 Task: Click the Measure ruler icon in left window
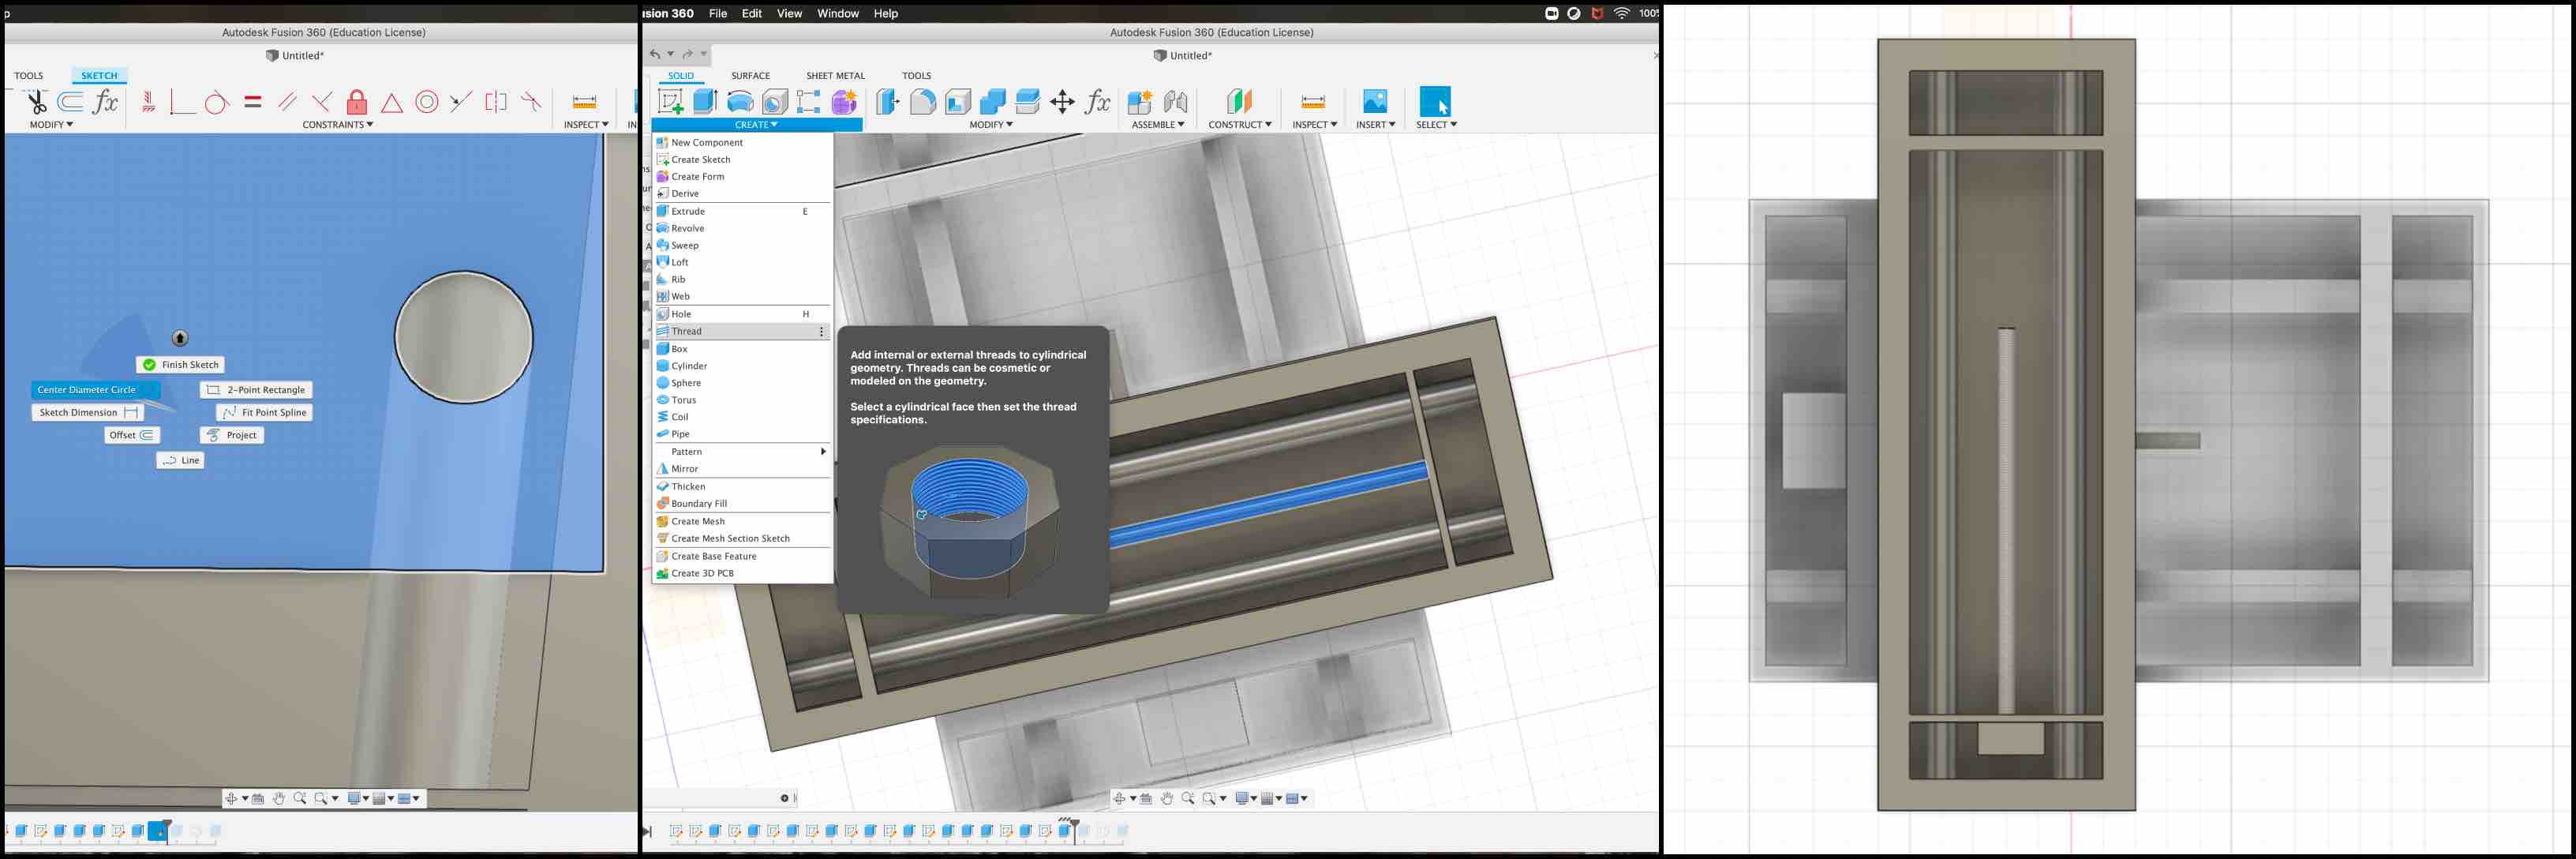pyautogui.click(x=584, y=102)
